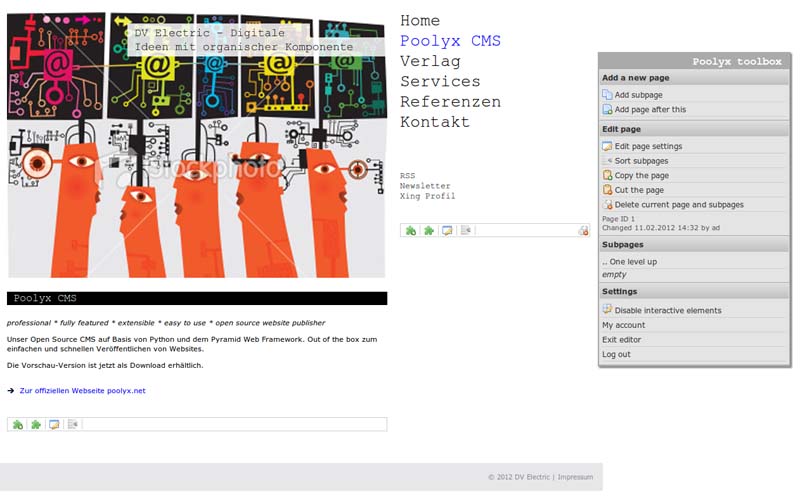Click gray list icon below poolyx.net link
The image size is (800, 501).
coord(72,424)
